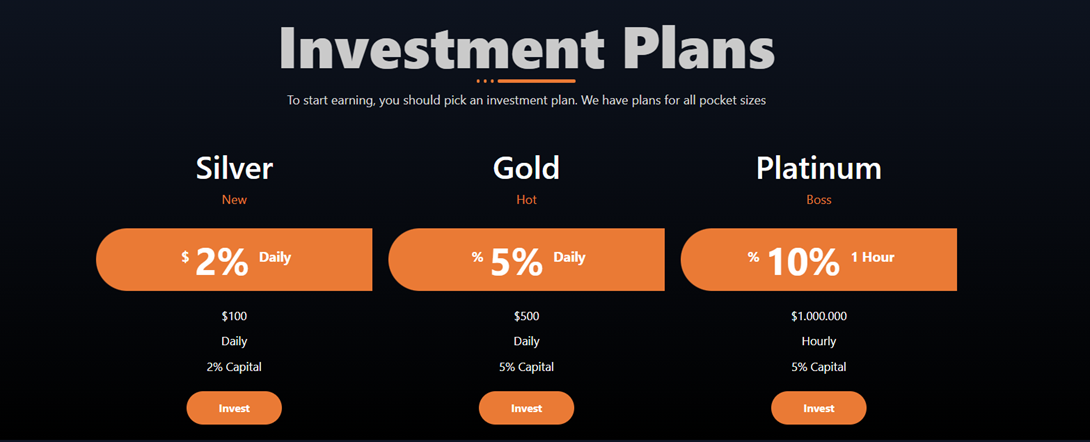Viewport: 1090px width, 442px height.
Task: Click the percent icon in Gold banner
Action: click(477, 257)
